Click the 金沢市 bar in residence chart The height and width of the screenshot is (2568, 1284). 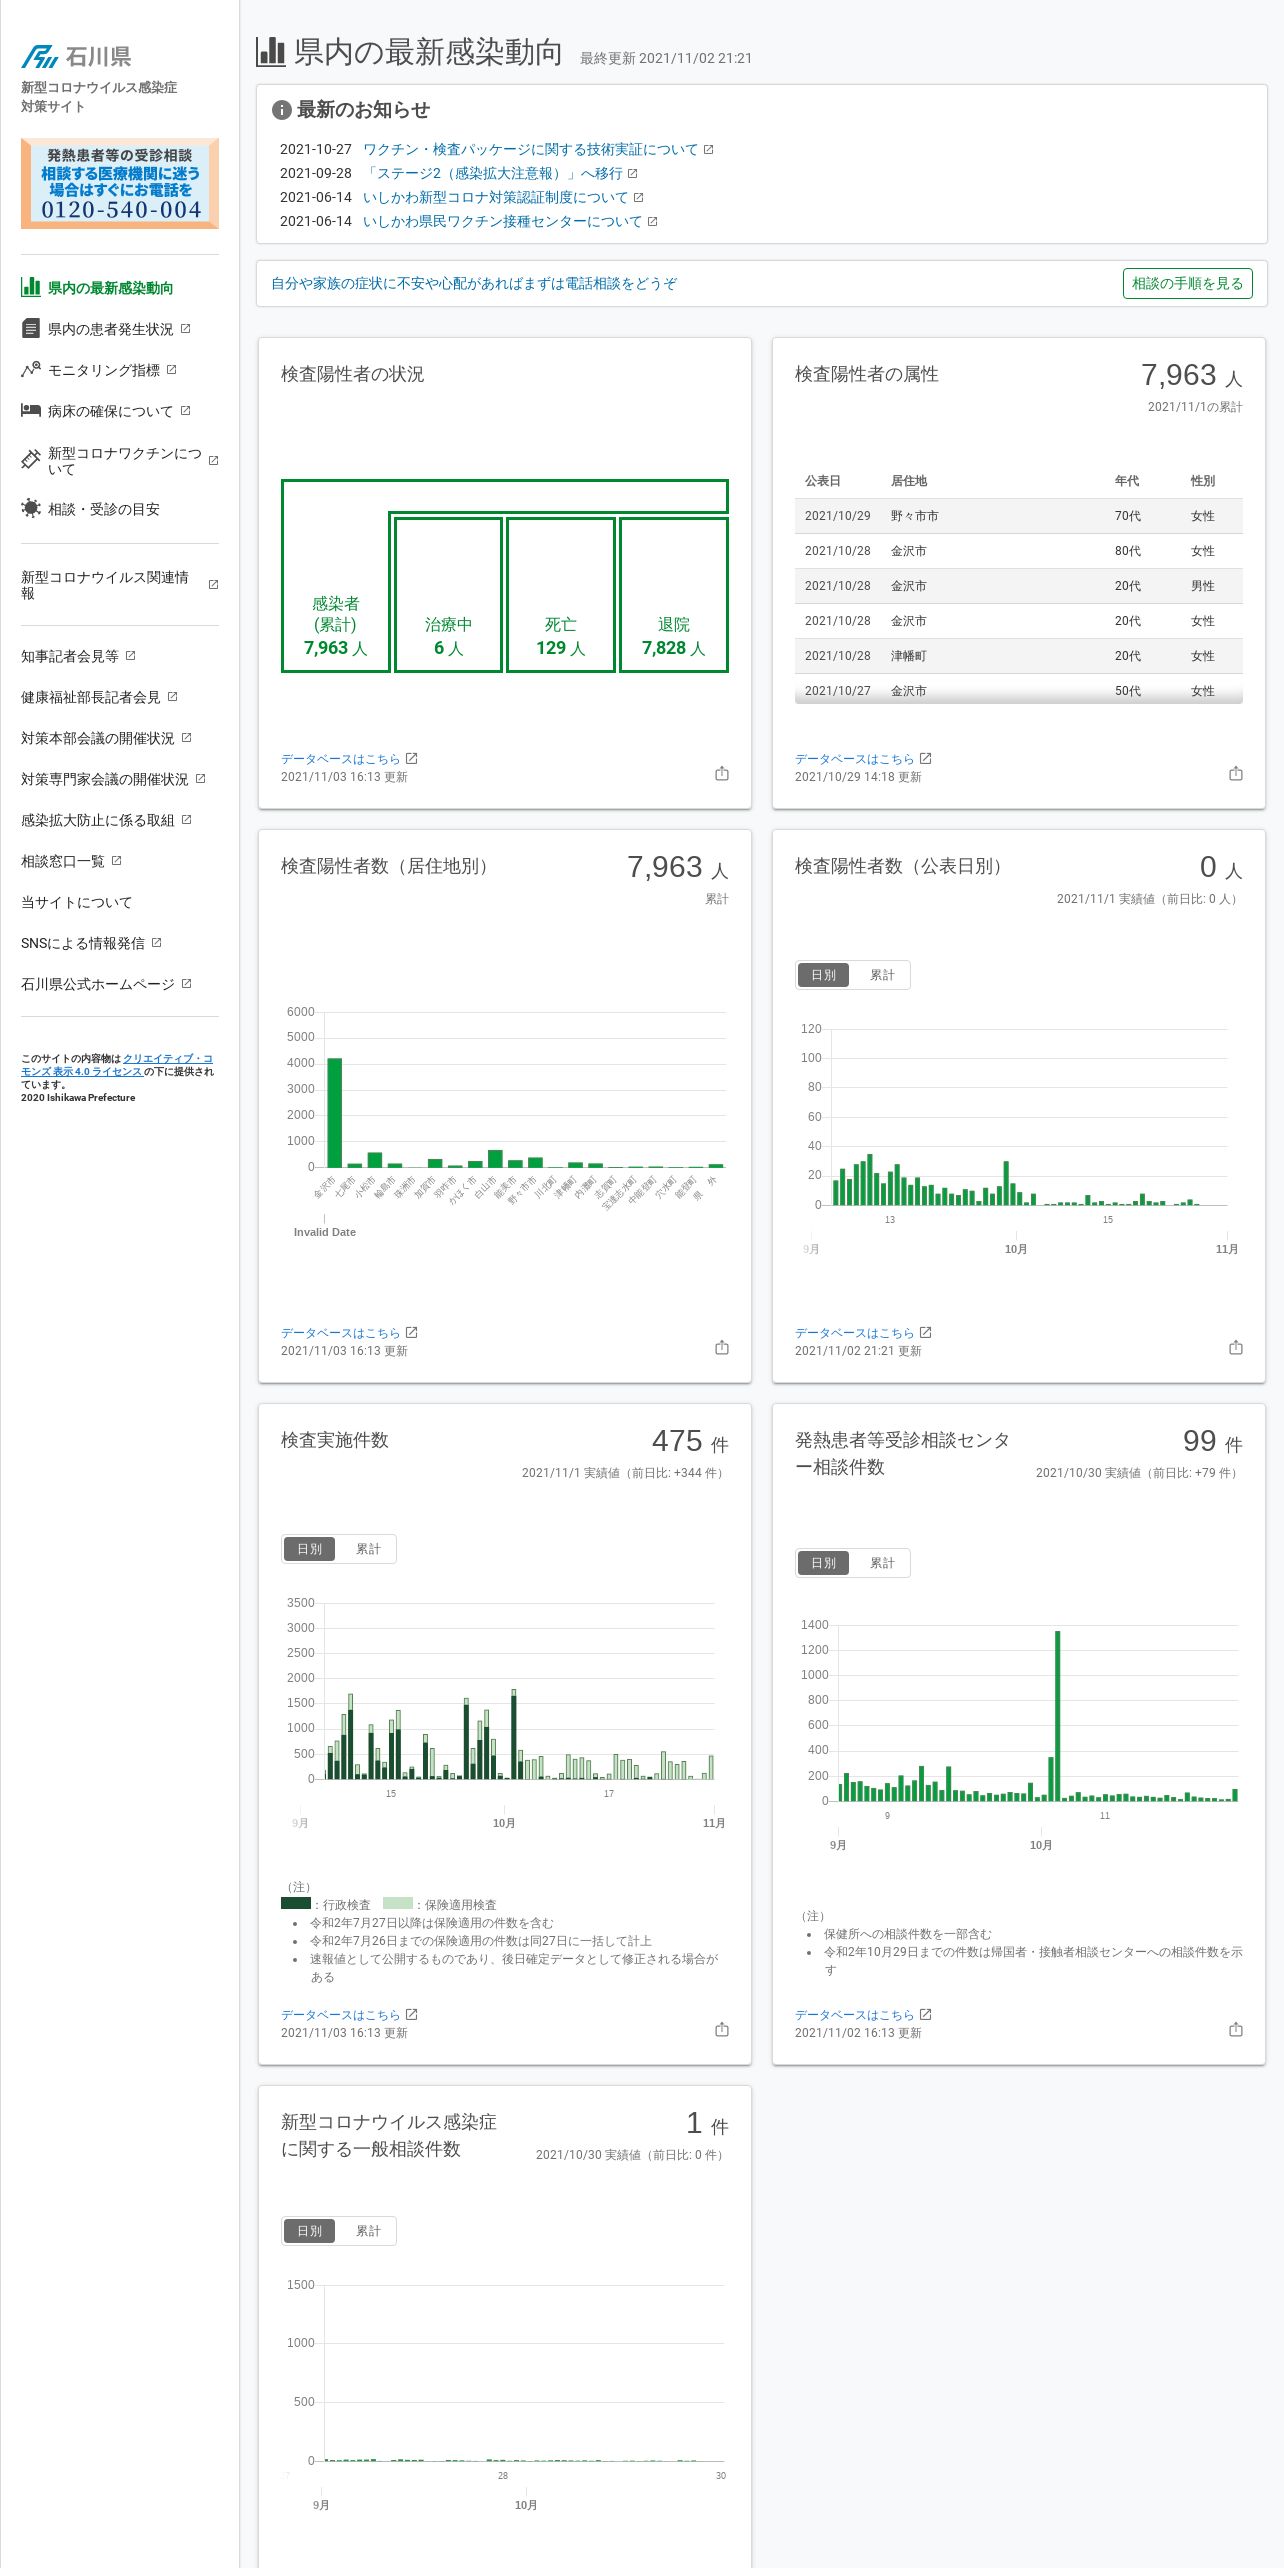[x=335, y=1112]
